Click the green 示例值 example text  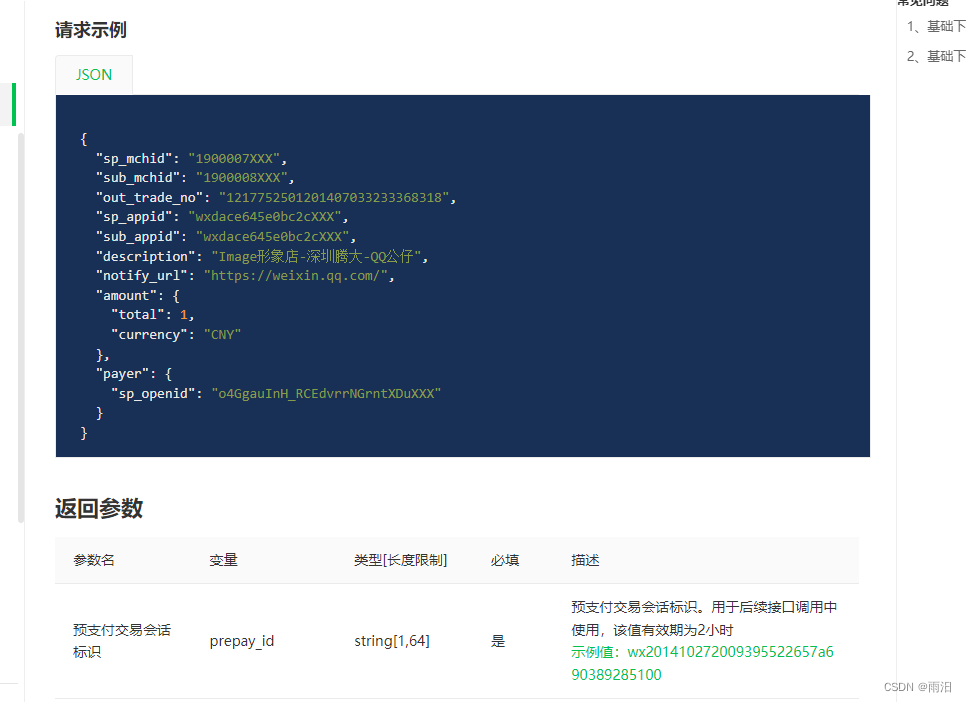(702, 663)
